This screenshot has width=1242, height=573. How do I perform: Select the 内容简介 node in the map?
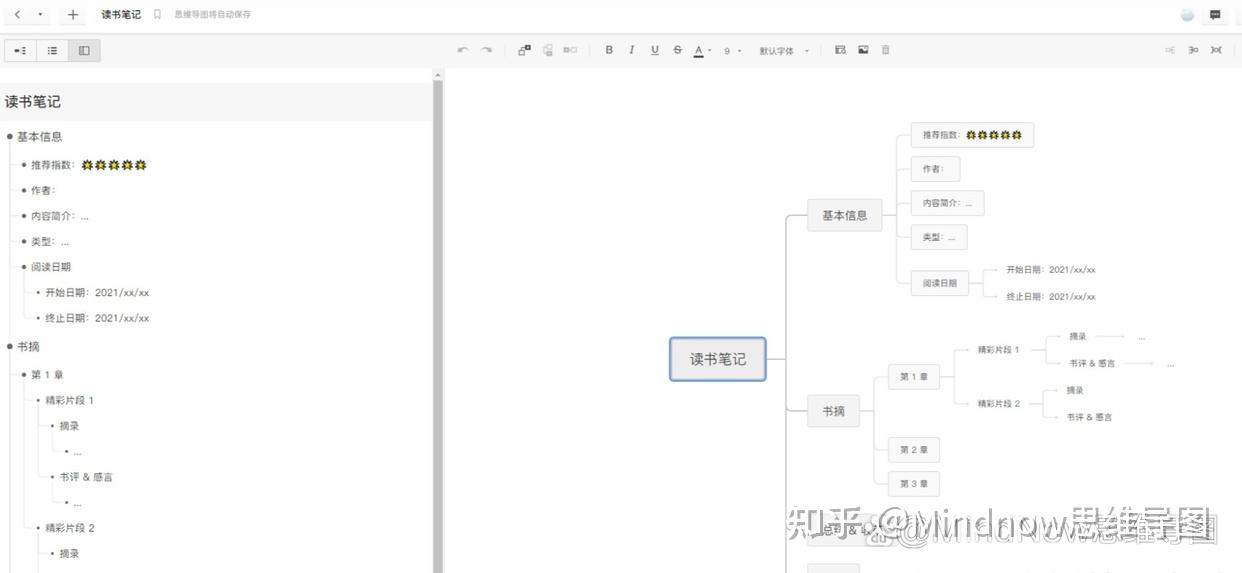coord(947,203)
